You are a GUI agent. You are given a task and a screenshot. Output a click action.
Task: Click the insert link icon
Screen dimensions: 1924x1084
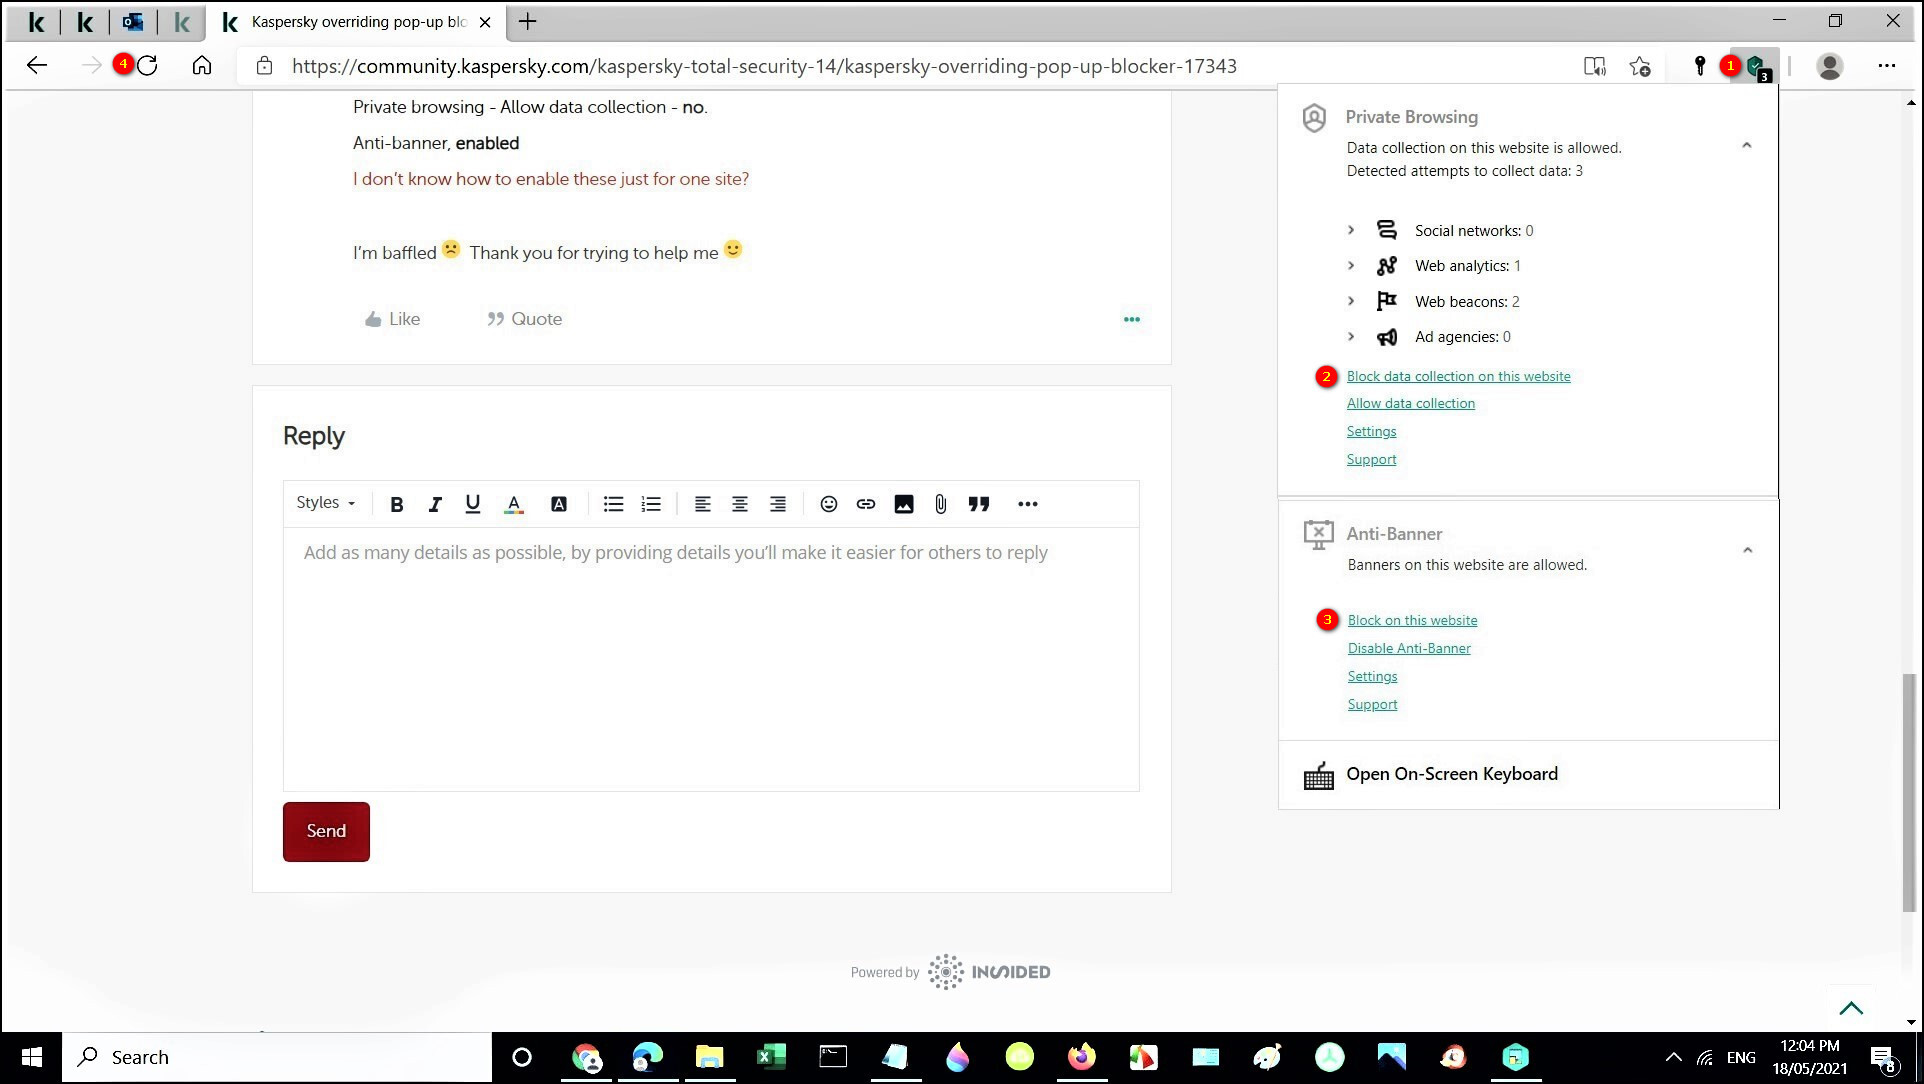(866, 504)
